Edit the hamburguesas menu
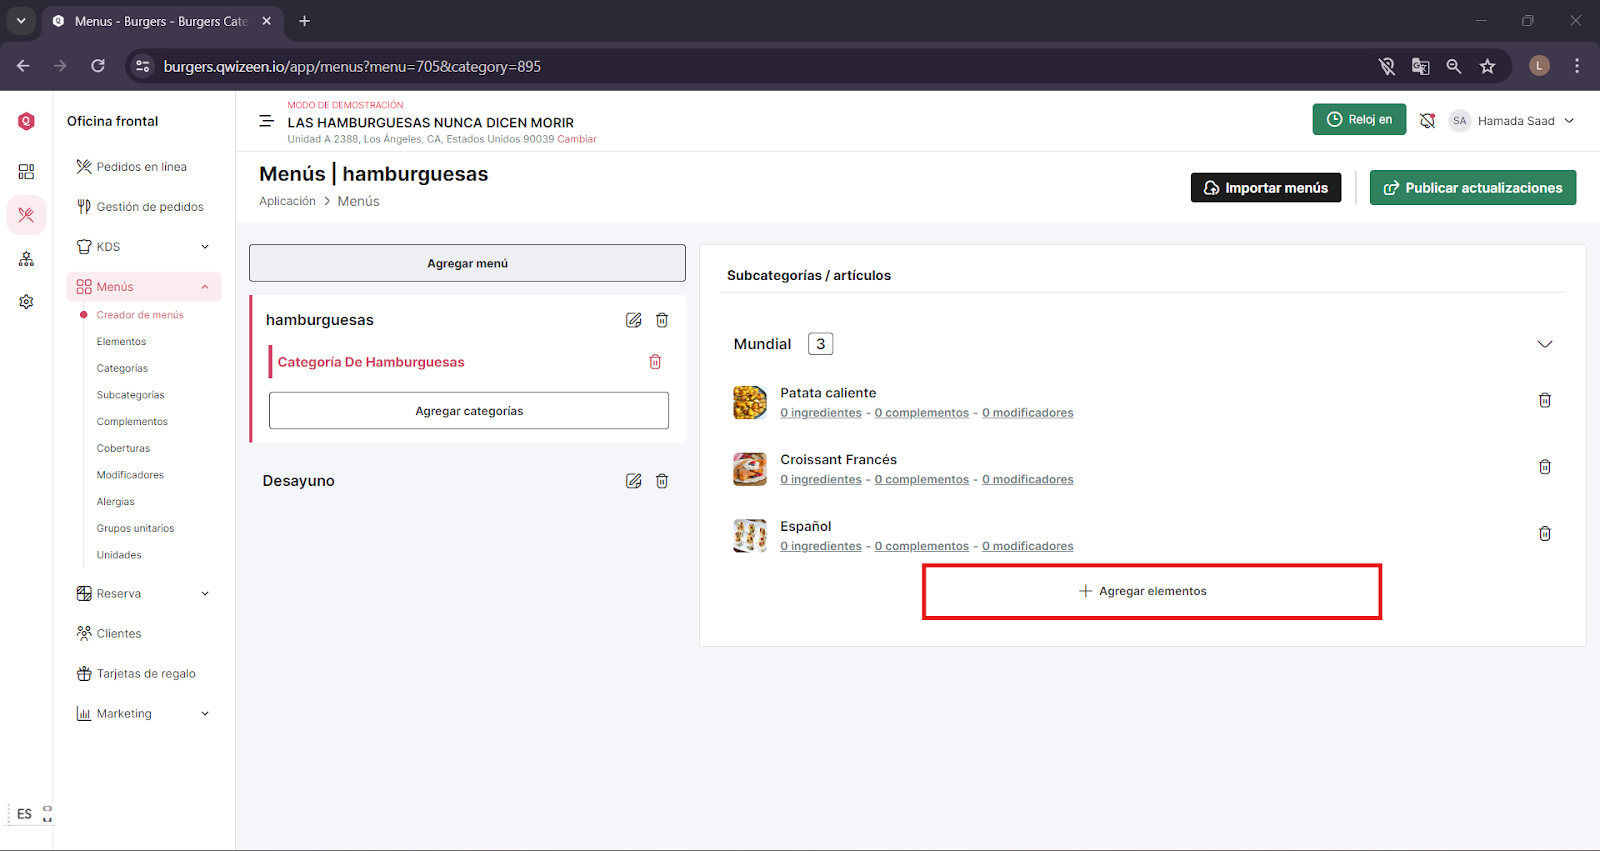Image resolution: width=1600 pixels, height=851 pixels. [633, 320]
